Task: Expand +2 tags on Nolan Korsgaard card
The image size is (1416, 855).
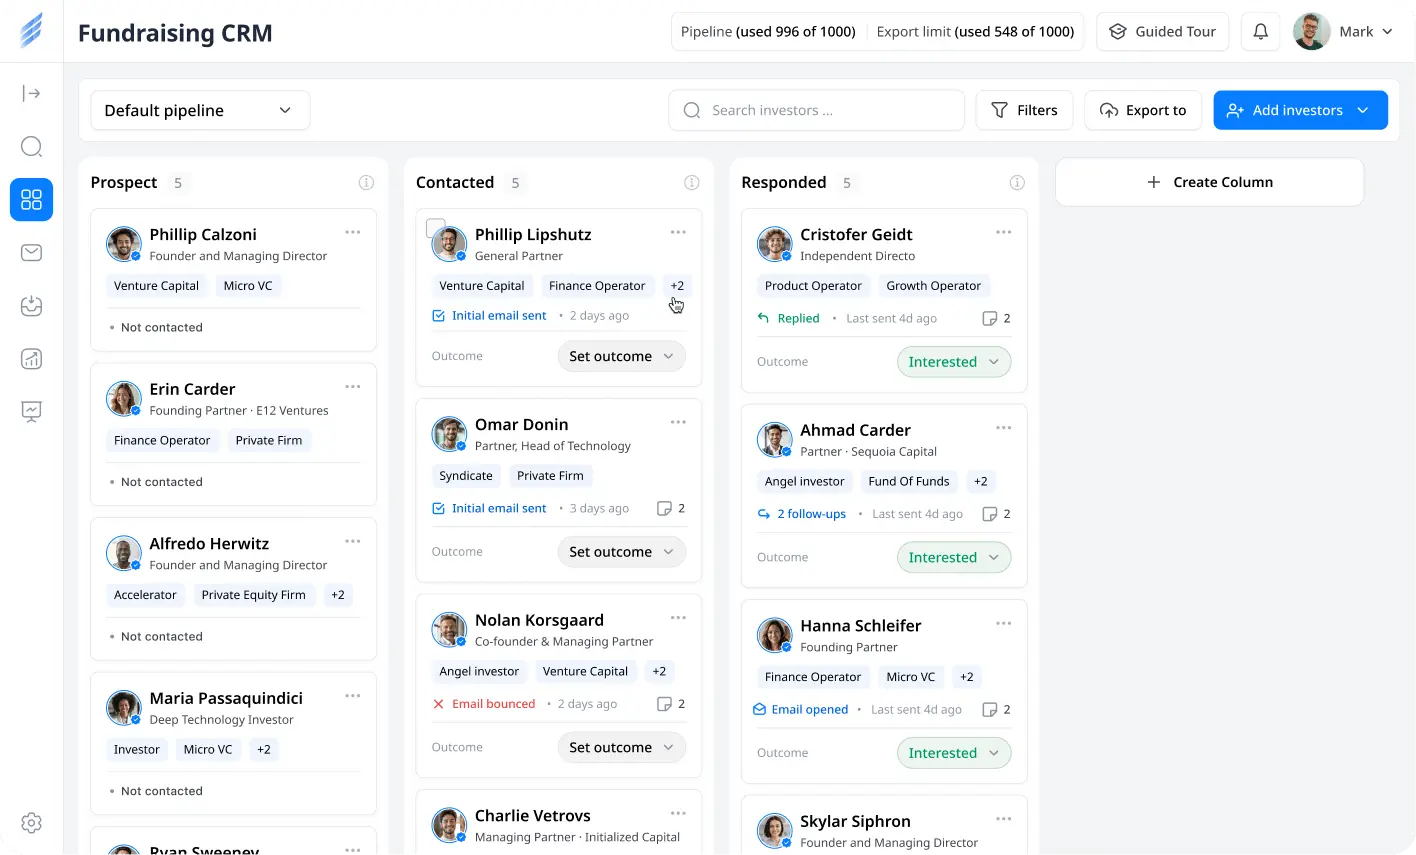Action: [x=659, y=672]
